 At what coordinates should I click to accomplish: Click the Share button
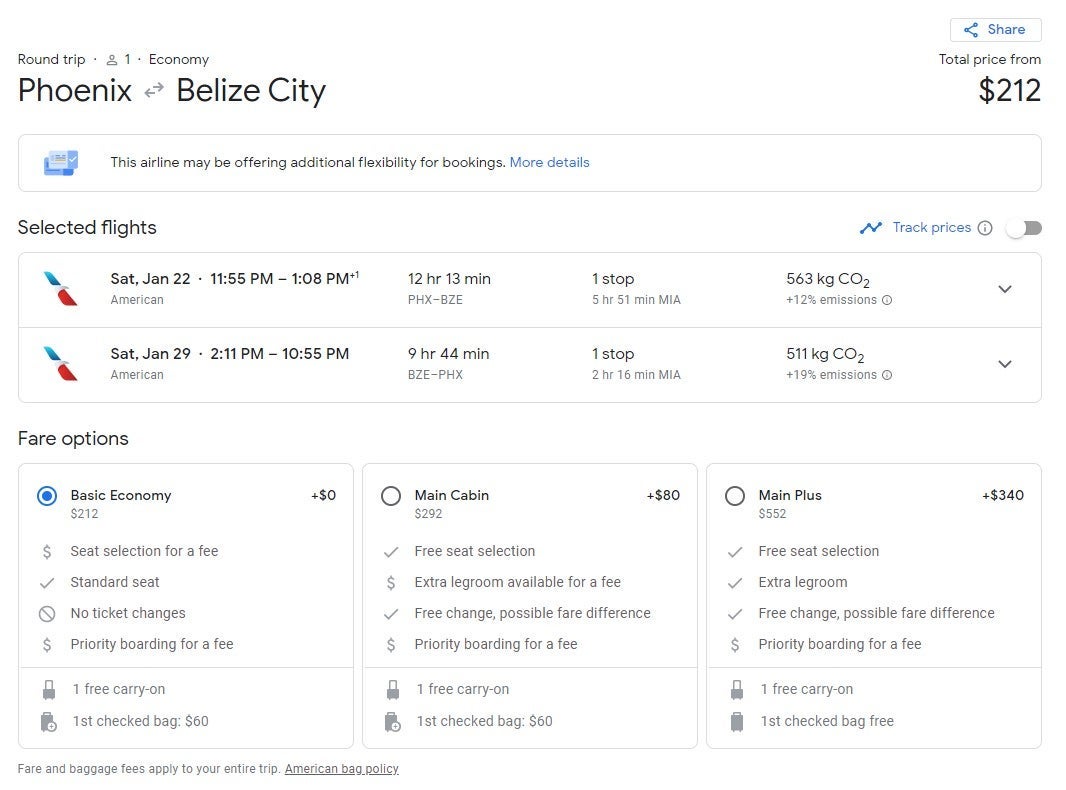(994, 30)
